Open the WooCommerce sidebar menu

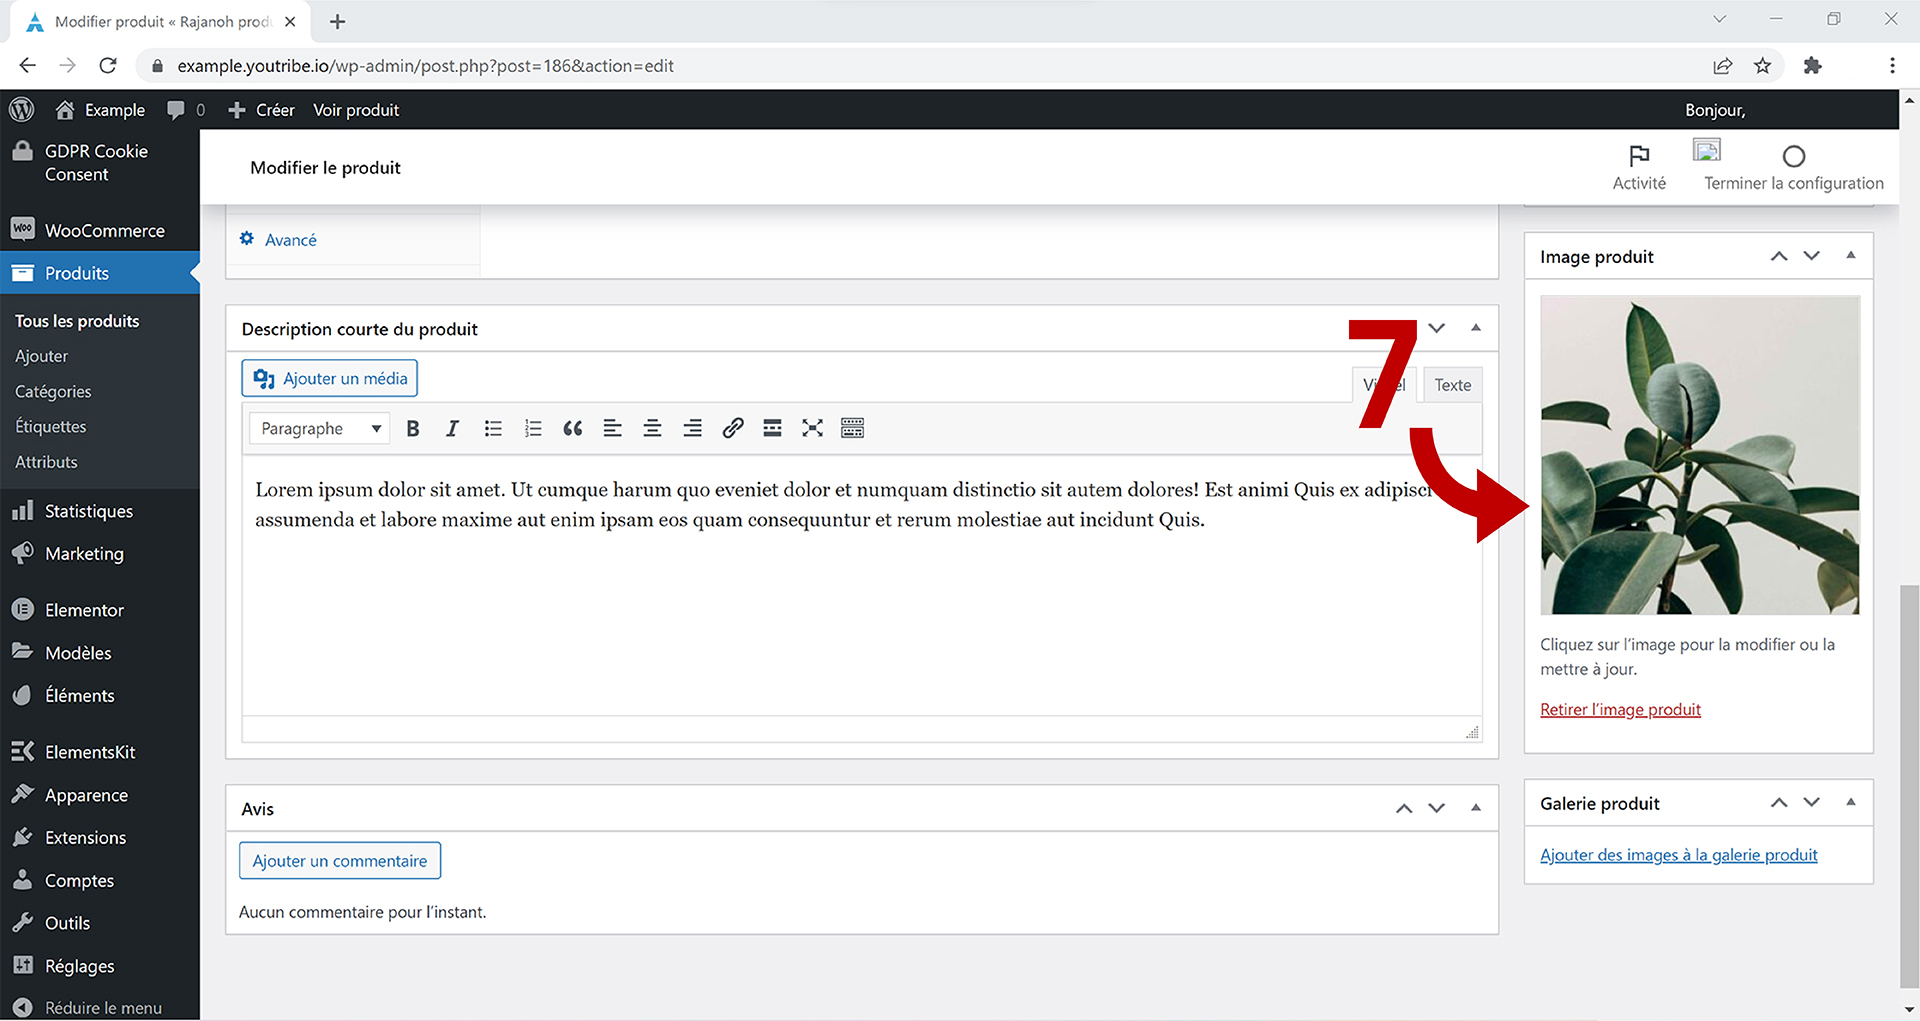coord(104,229)
